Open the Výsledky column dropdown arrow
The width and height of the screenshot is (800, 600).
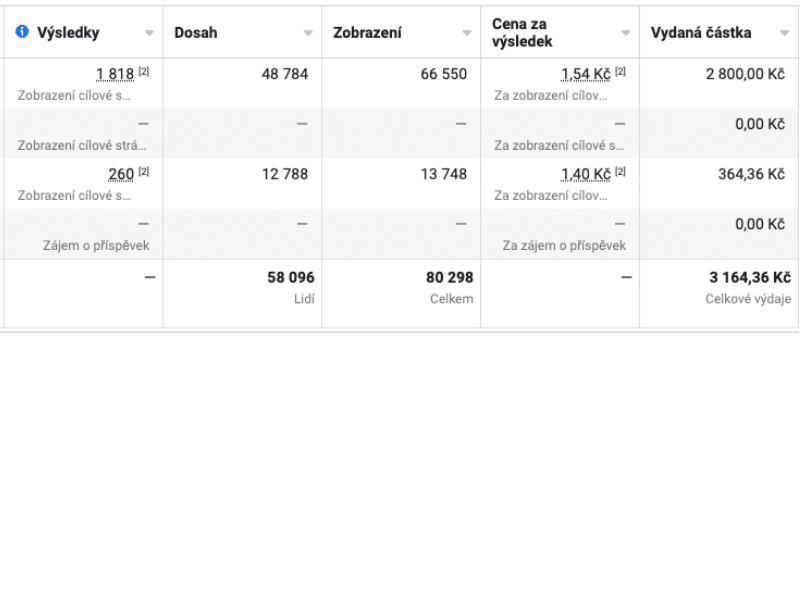[x=149, y=33]
